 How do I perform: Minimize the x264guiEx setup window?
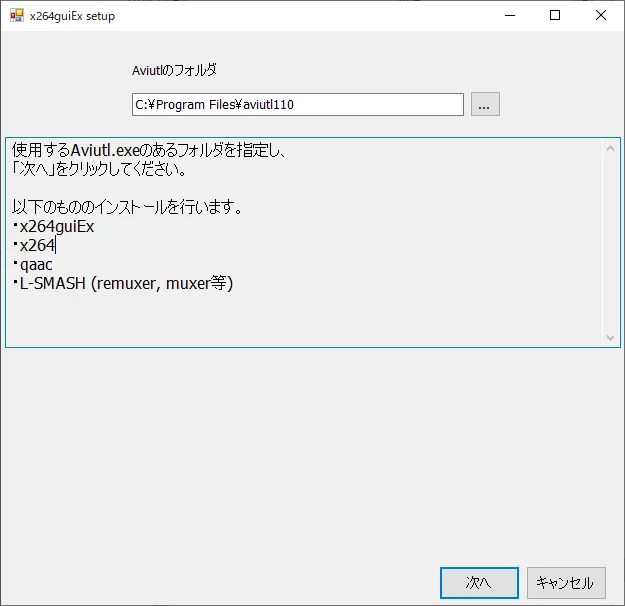pyautogui.click(x=509, y=16)
